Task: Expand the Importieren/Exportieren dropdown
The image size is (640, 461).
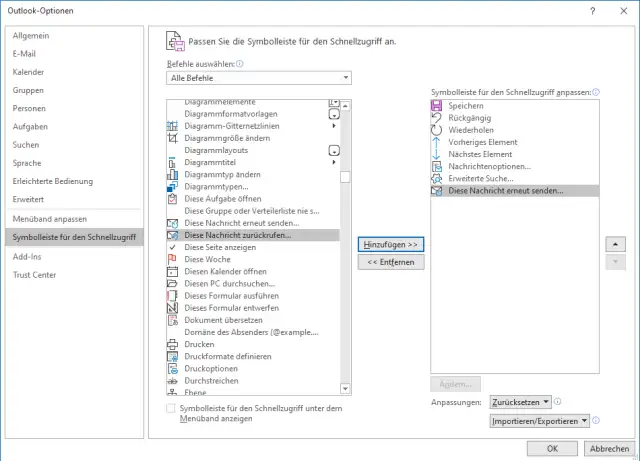Action: [x=536, y=421]
